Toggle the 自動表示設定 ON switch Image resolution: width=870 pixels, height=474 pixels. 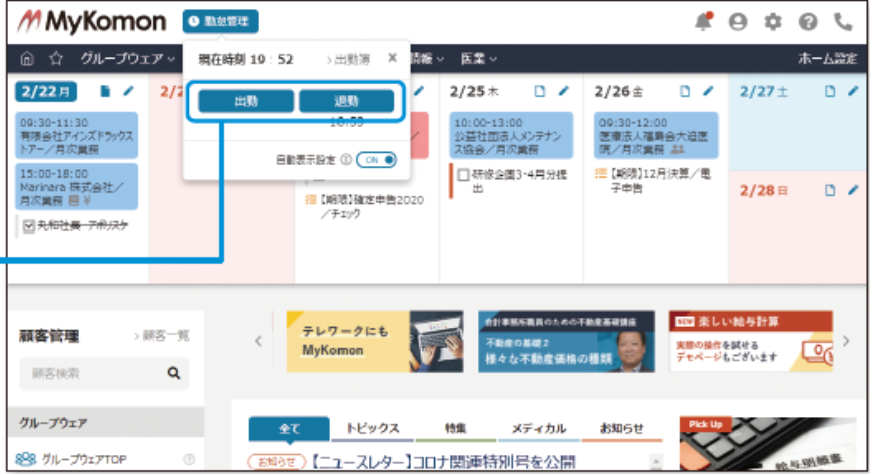(x=377, y=159)
